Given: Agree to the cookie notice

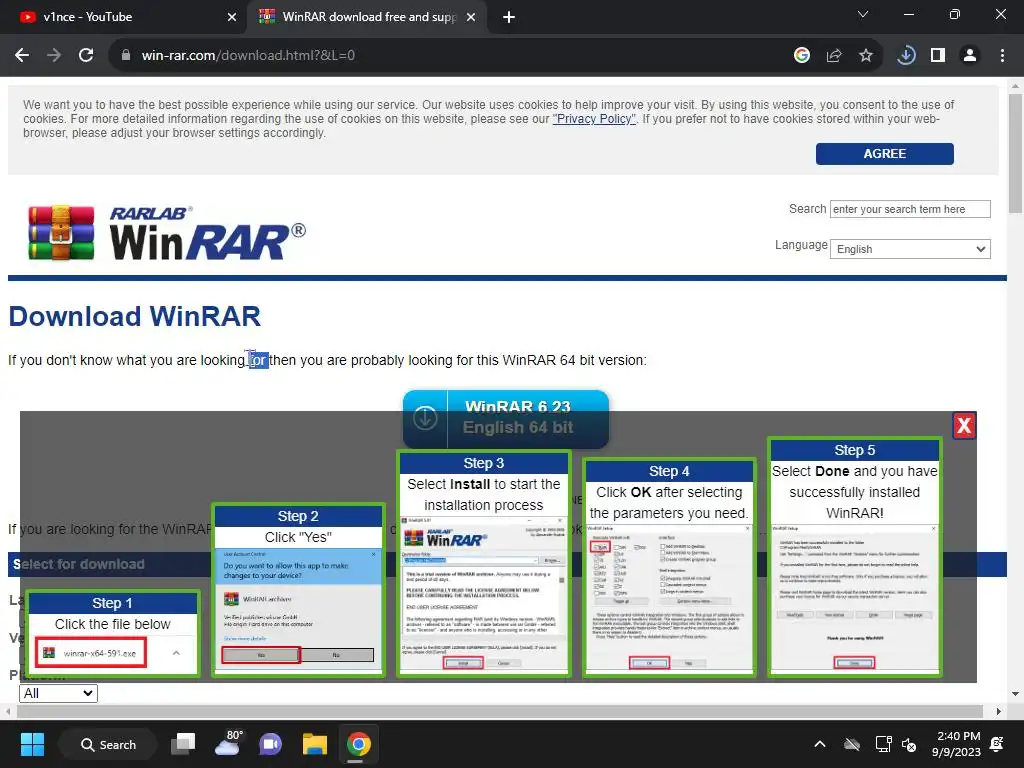Looking at the screenshot, I should 884,154.
